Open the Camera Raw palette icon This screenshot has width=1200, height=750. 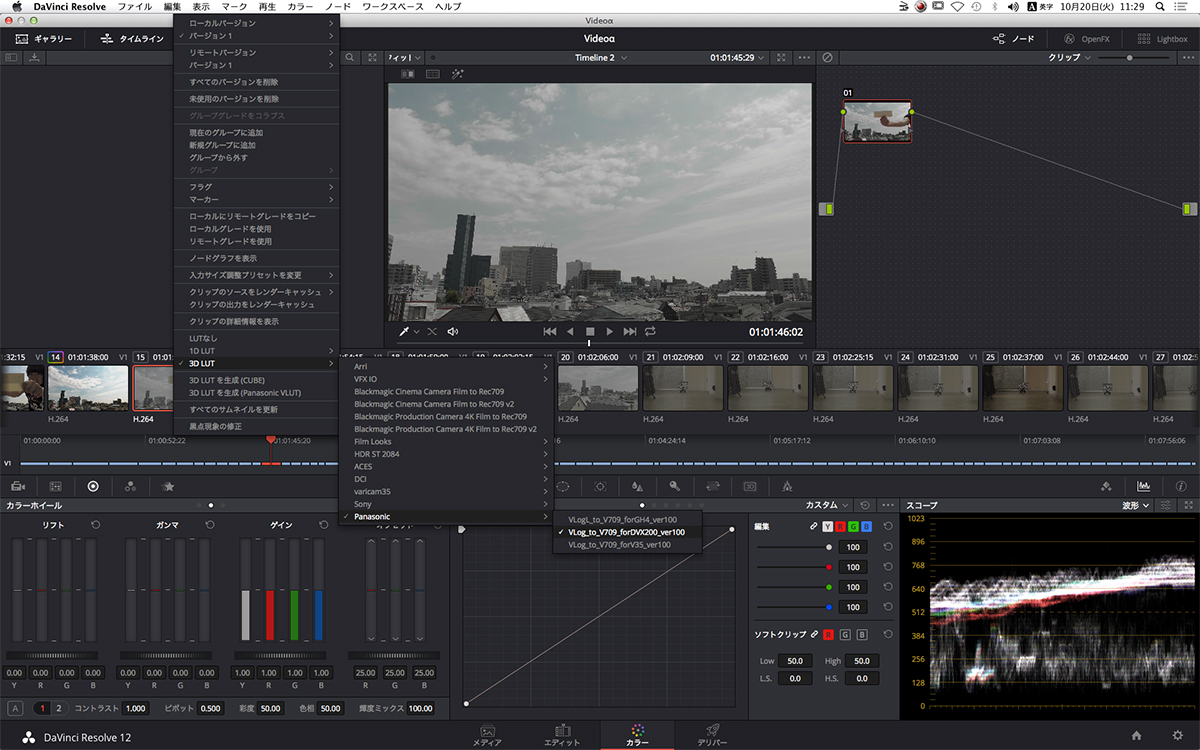pos(17,486)
